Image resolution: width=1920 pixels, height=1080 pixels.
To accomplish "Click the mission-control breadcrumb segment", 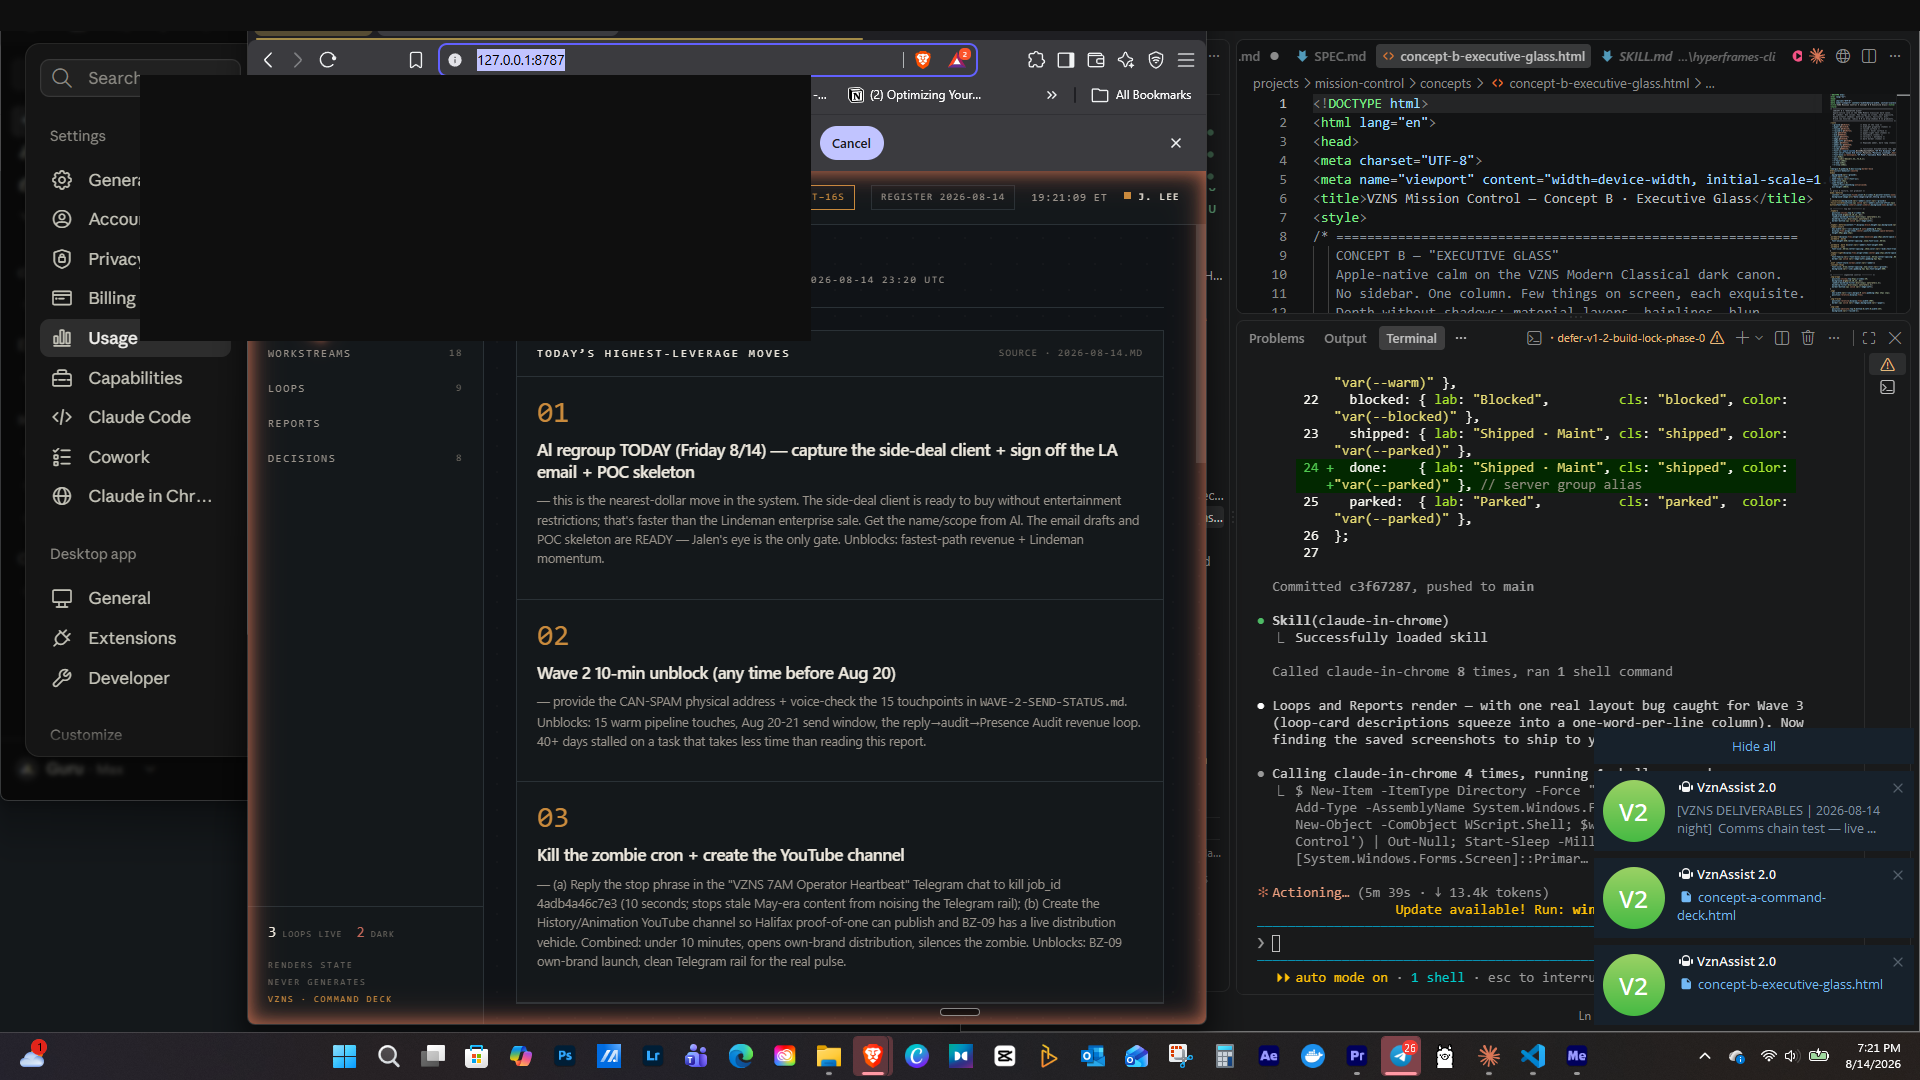I will (1359, 84).
